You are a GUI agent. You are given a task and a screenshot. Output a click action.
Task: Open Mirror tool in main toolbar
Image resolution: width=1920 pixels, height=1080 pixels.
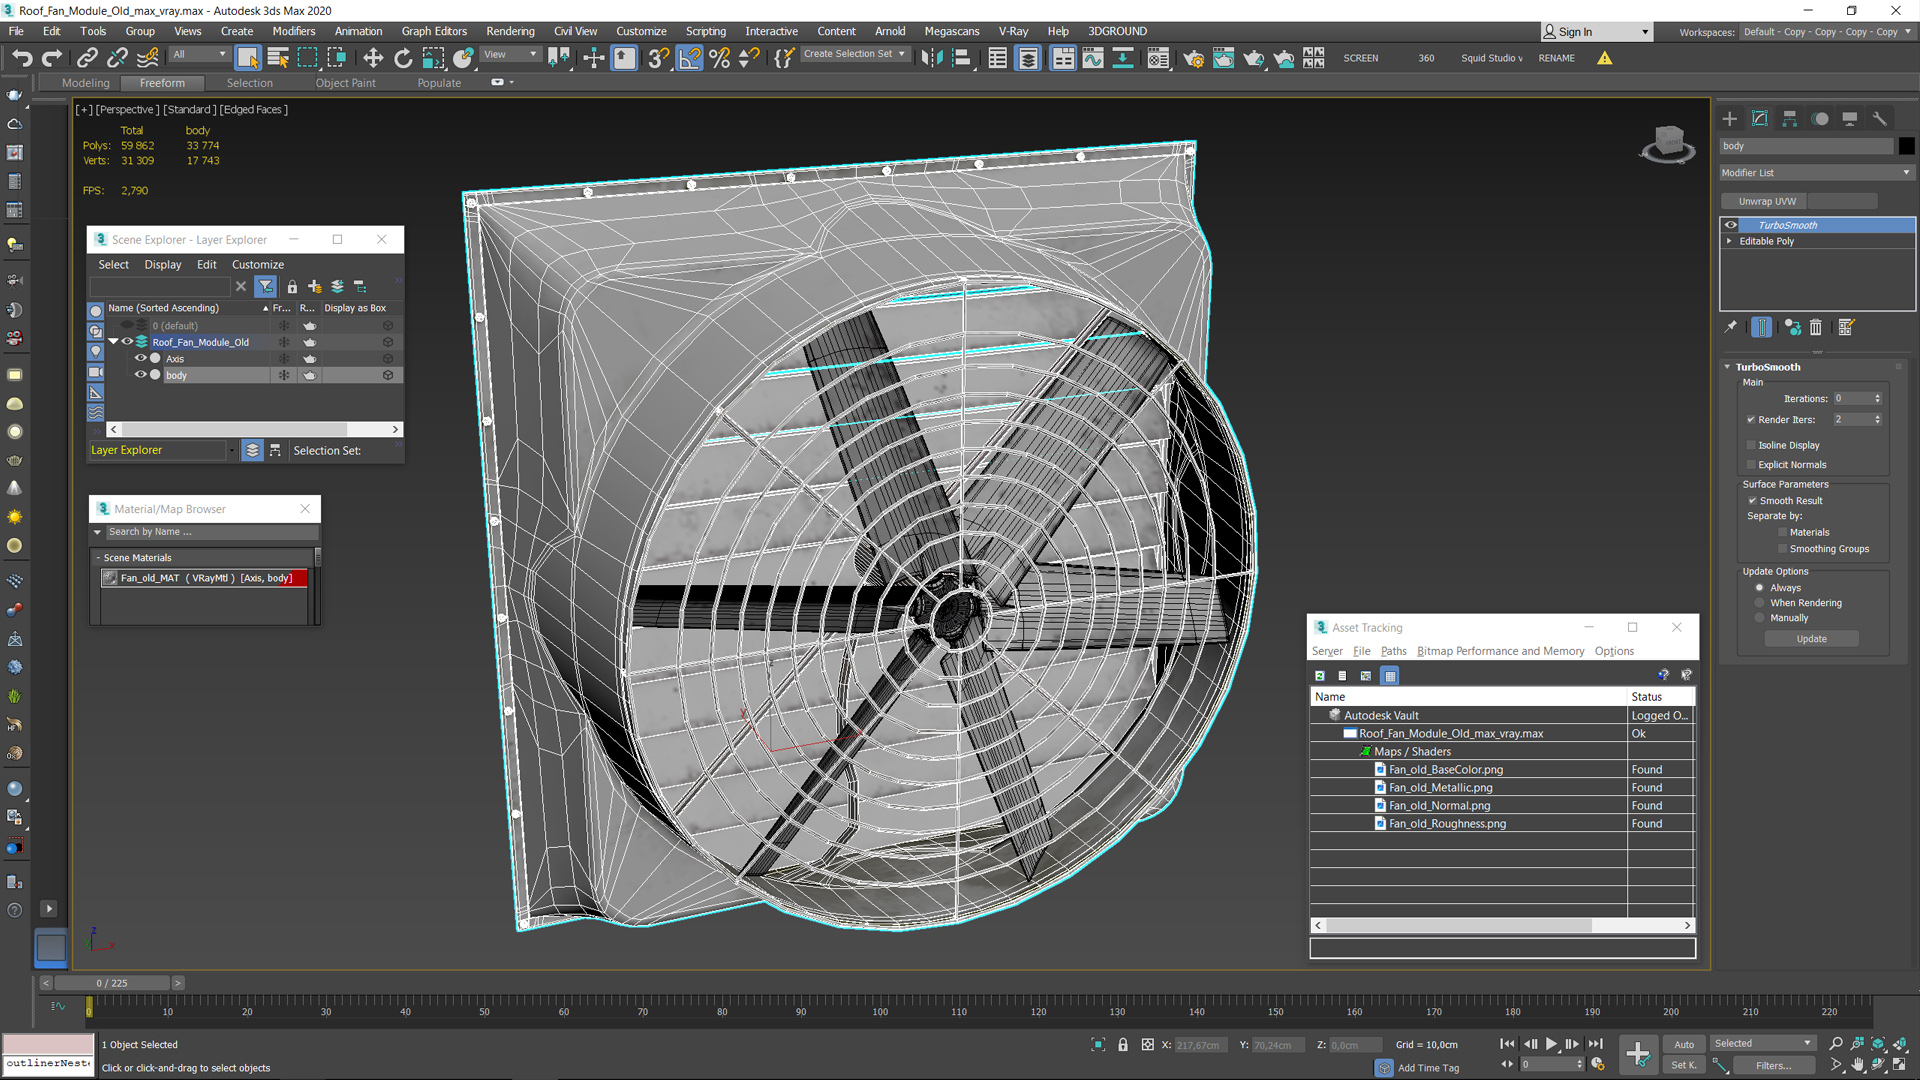click(x=931, y=58)
